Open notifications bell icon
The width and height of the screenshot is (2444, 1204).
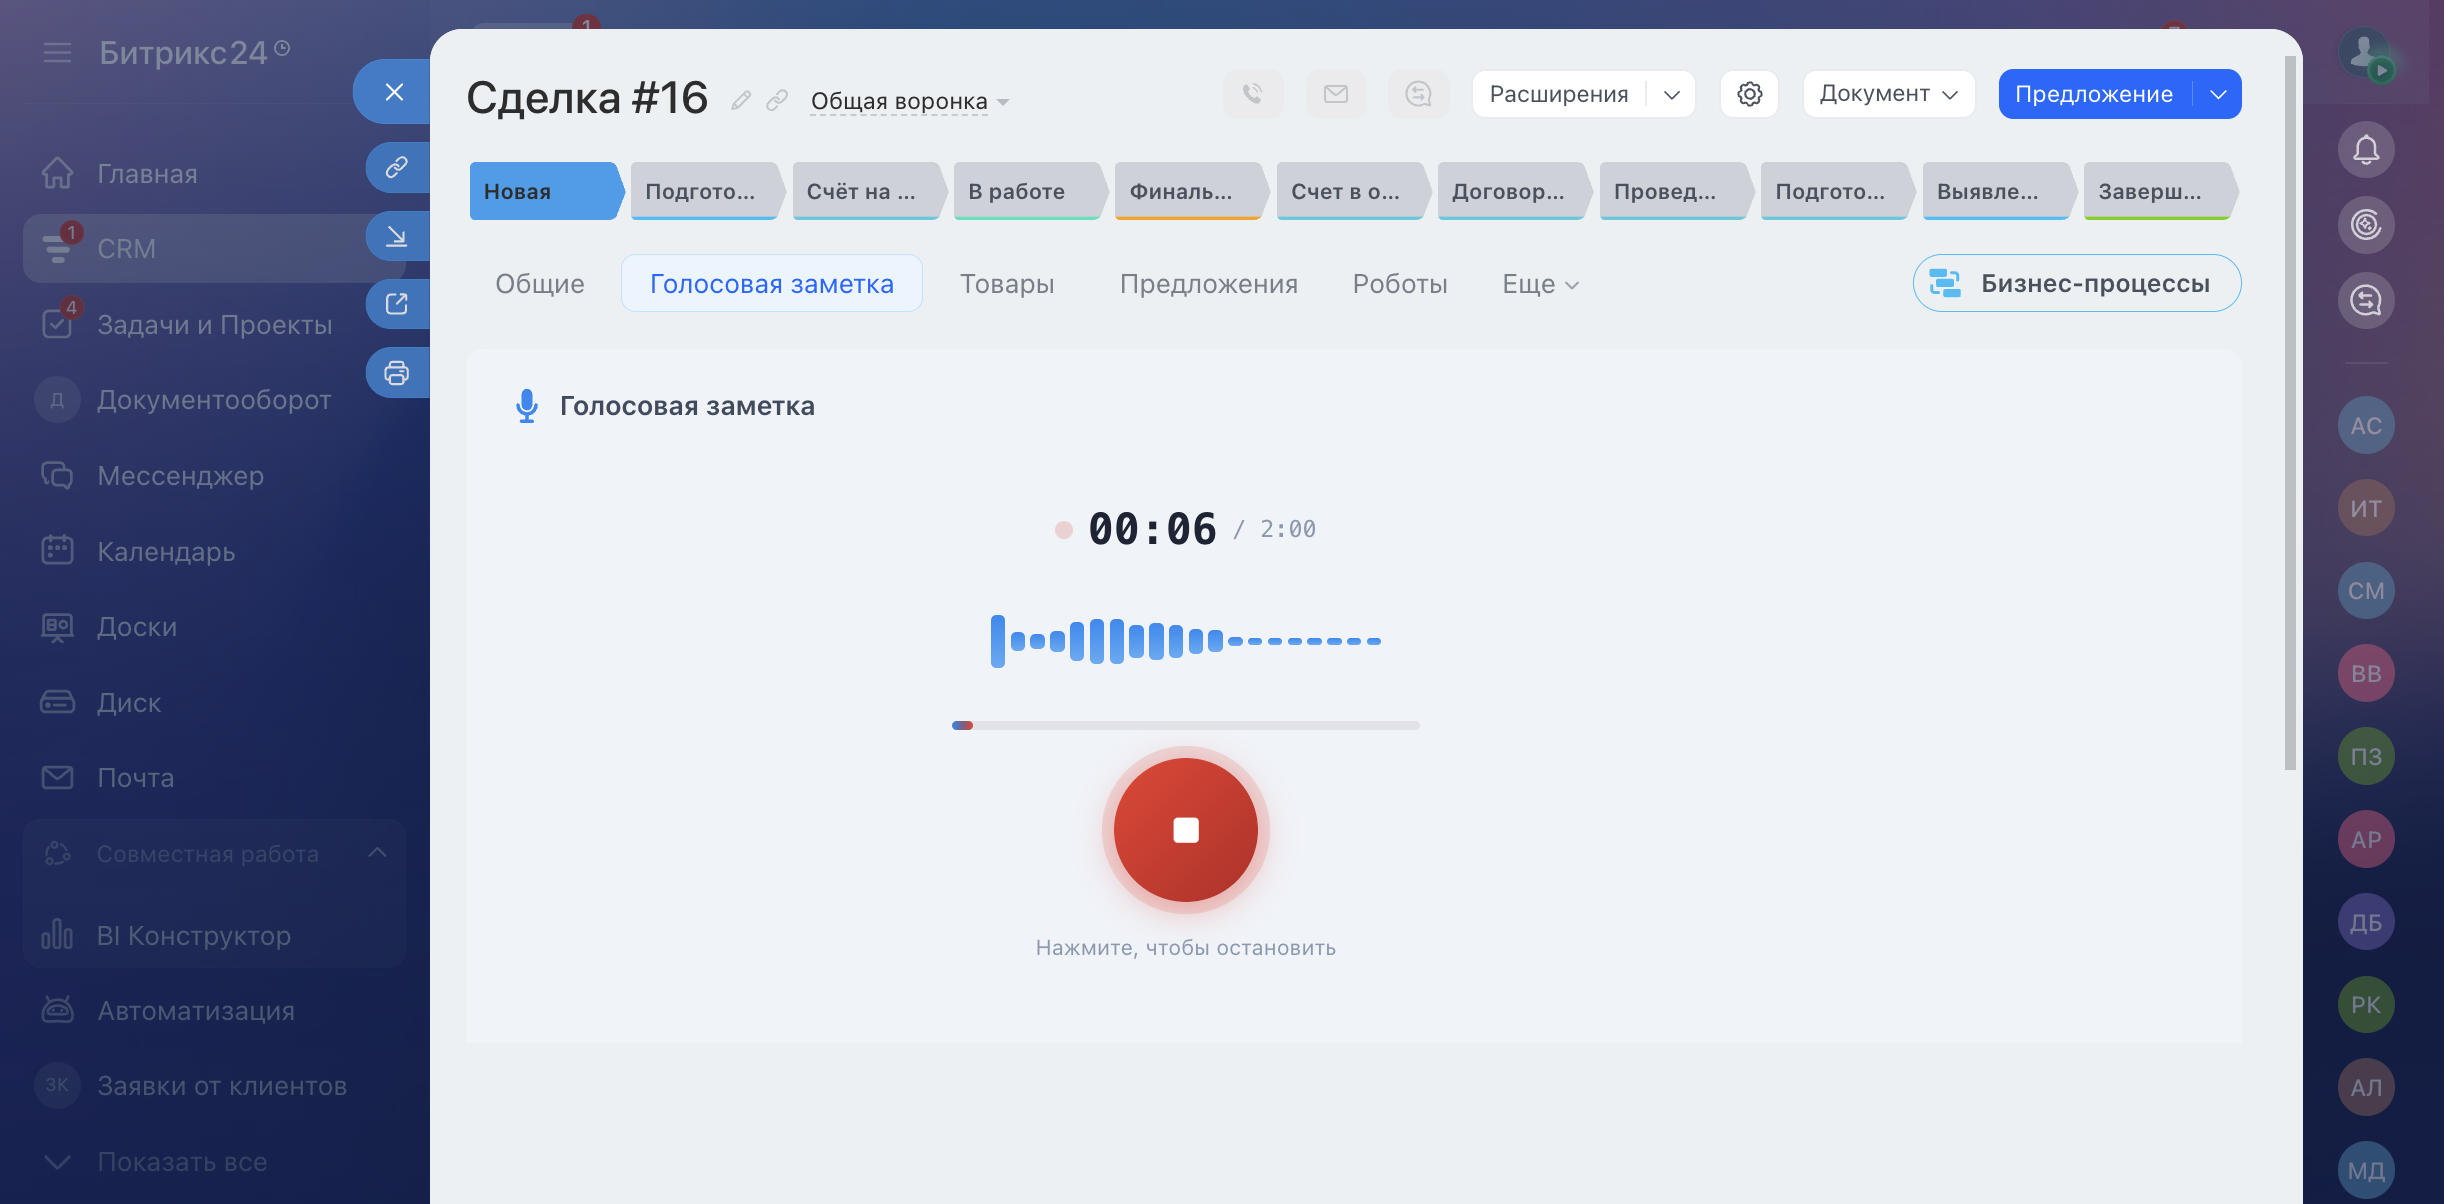2365,150
